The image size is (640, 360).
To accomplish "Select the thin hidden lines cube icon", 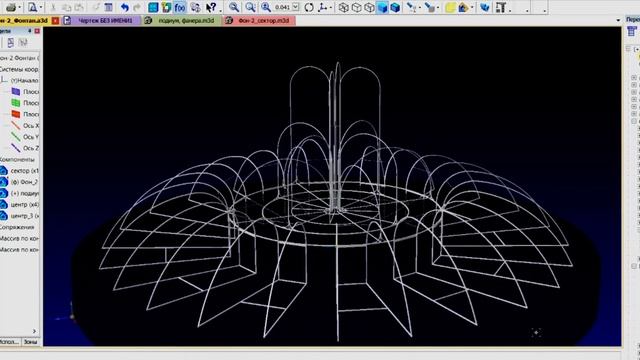I will (369, 7).
